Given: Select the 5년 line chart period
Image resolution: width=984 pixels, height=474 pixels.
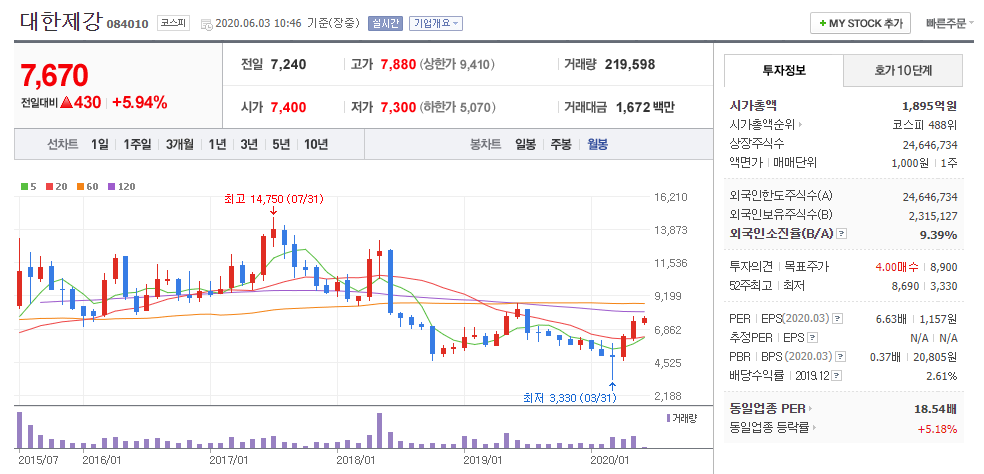Looking at the screenshot, I should 281,144.
